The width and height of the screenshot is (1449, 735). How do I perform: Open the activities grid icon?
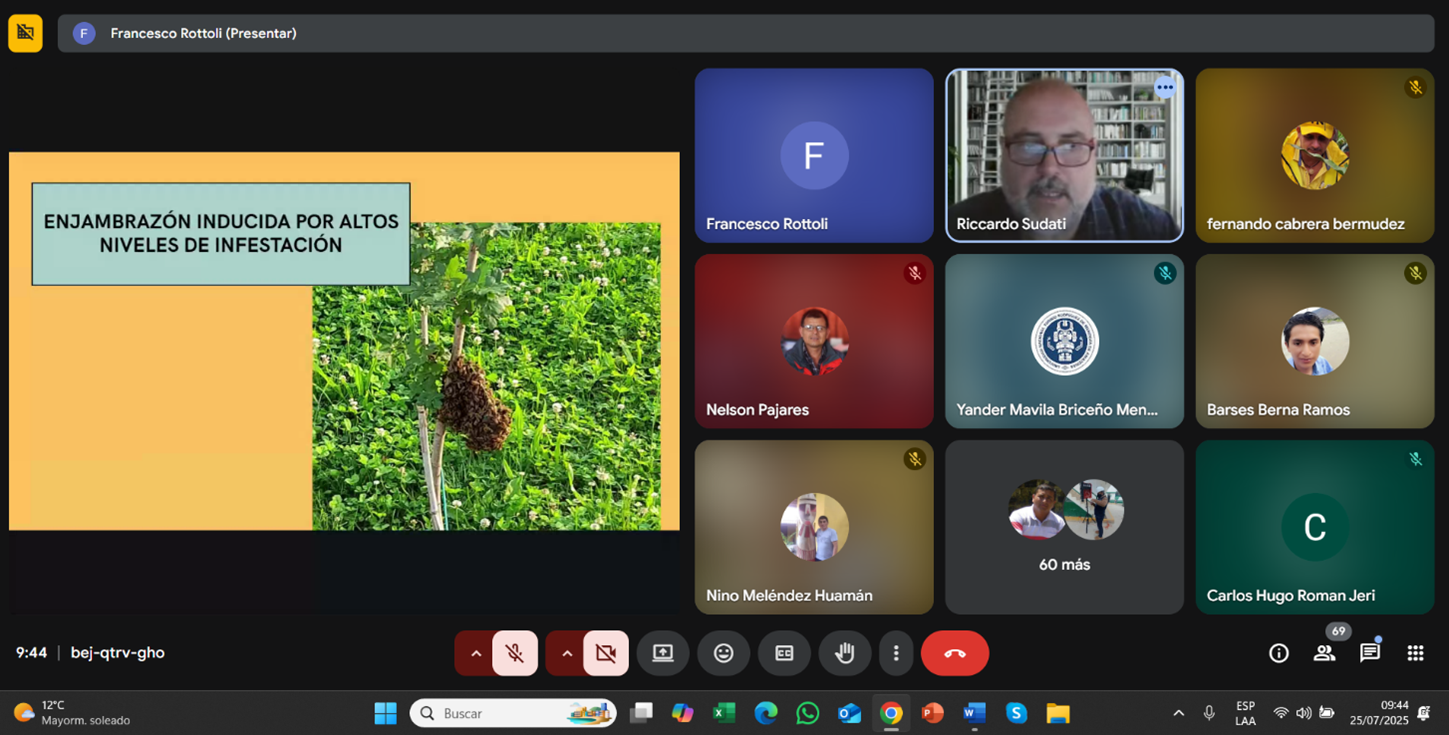point(1415,653)
